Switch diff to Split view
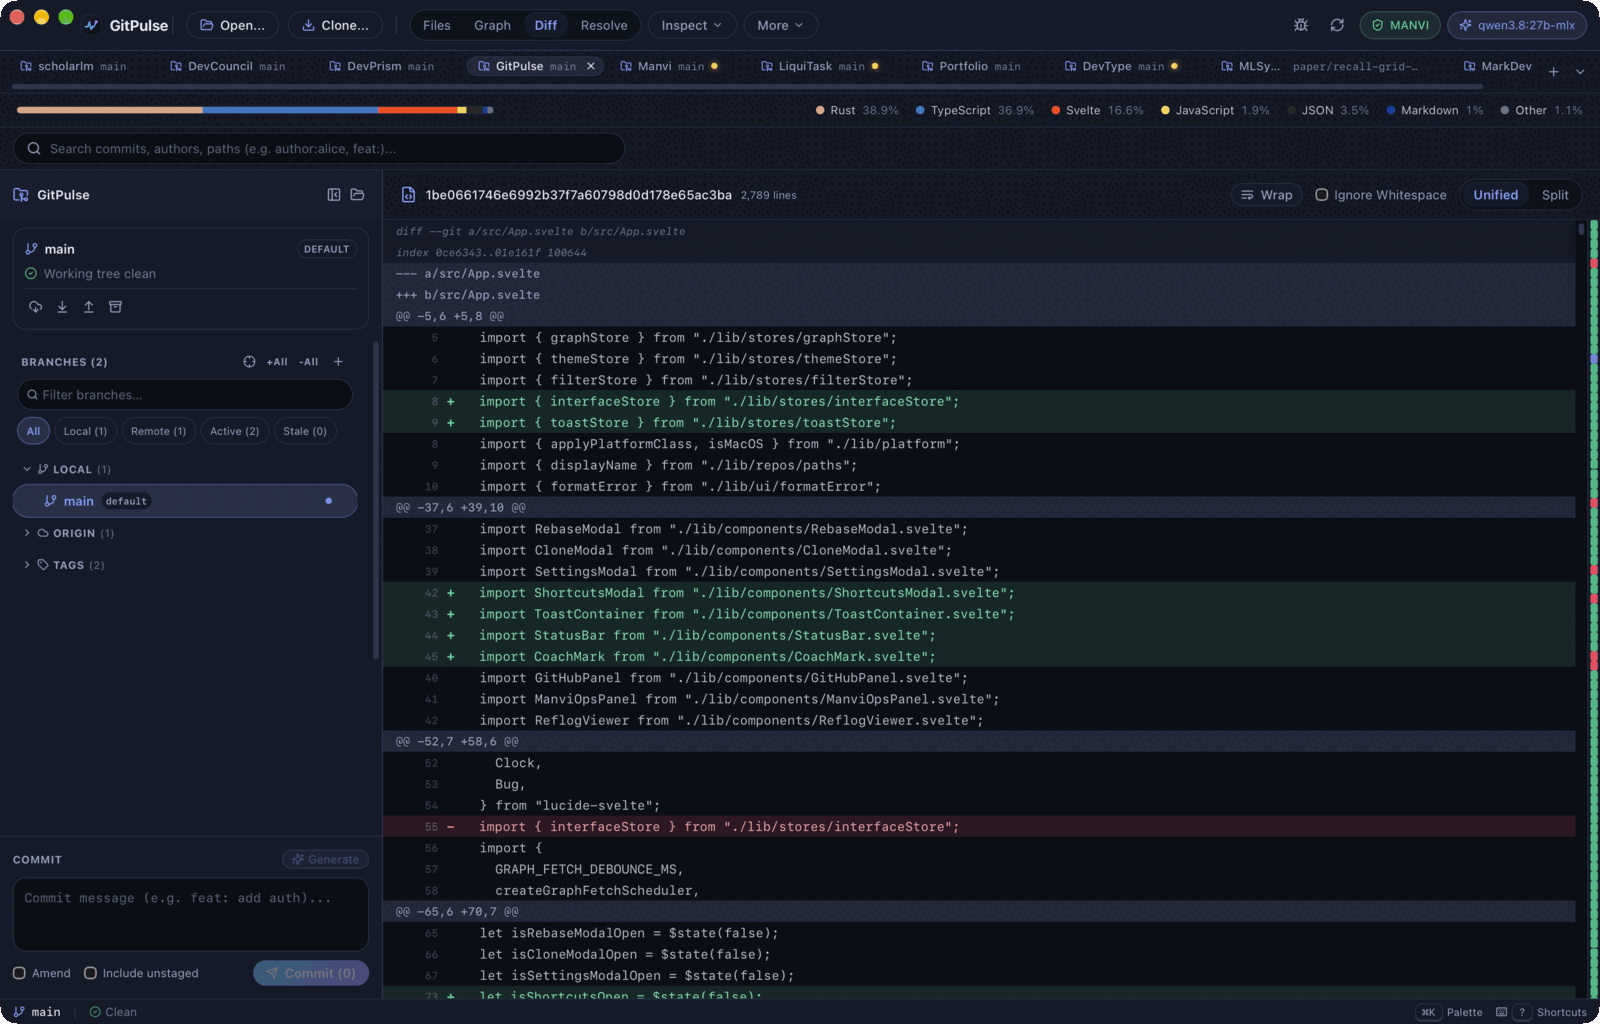The width and height of the screenshot is (1600, 1024). pyautogui.click(x=1554, y=195)
